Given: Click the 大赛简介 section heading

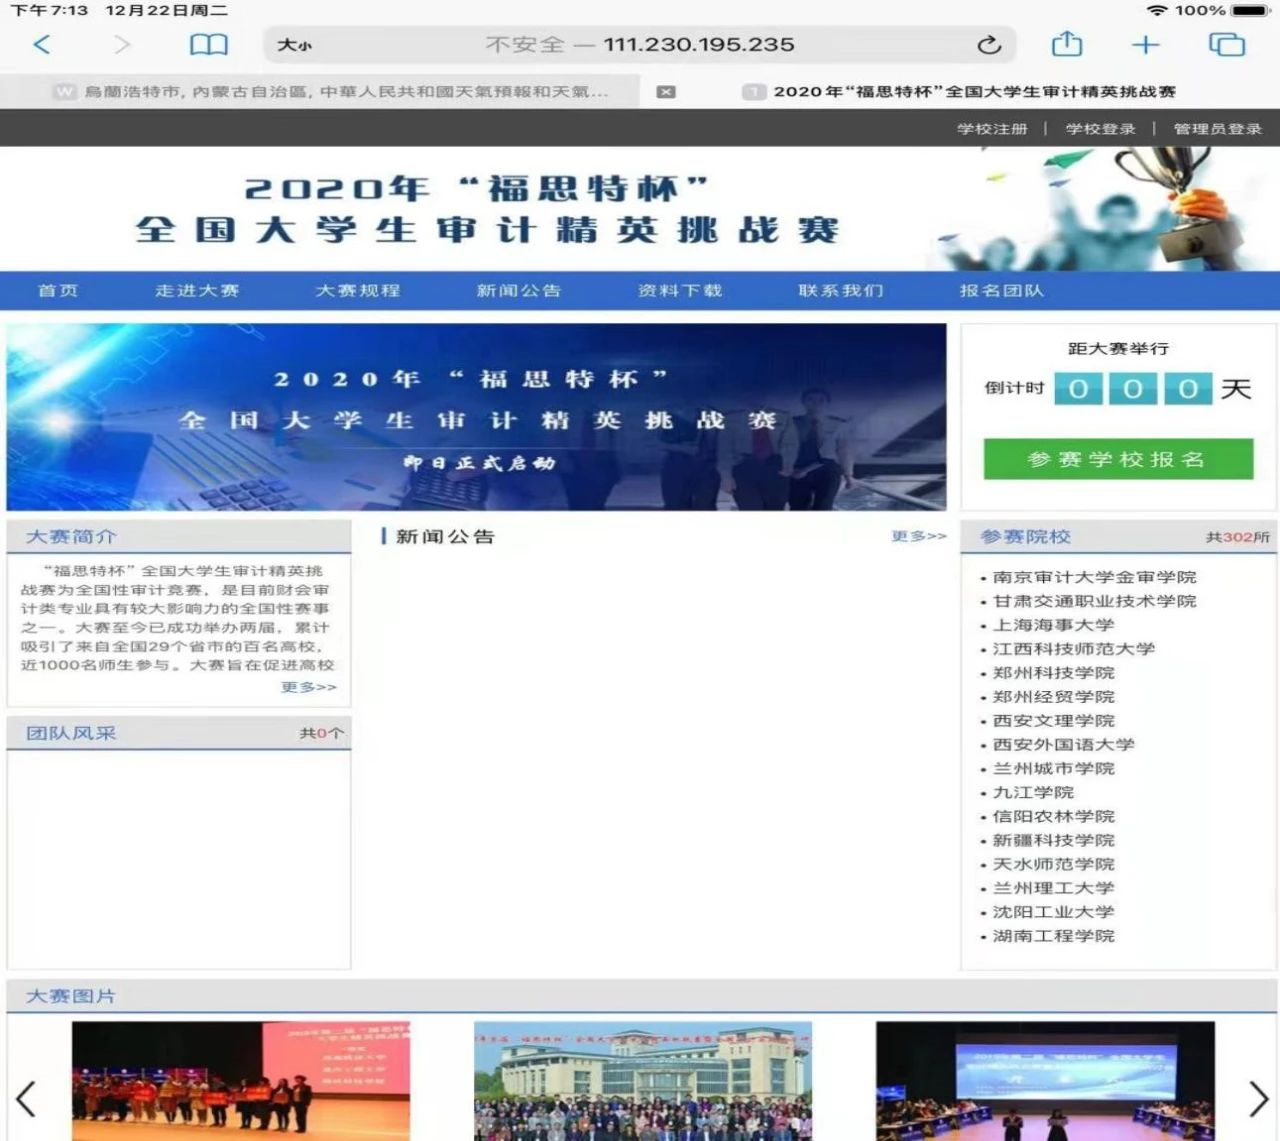Looking at the screenshot, I should point(71,537).
